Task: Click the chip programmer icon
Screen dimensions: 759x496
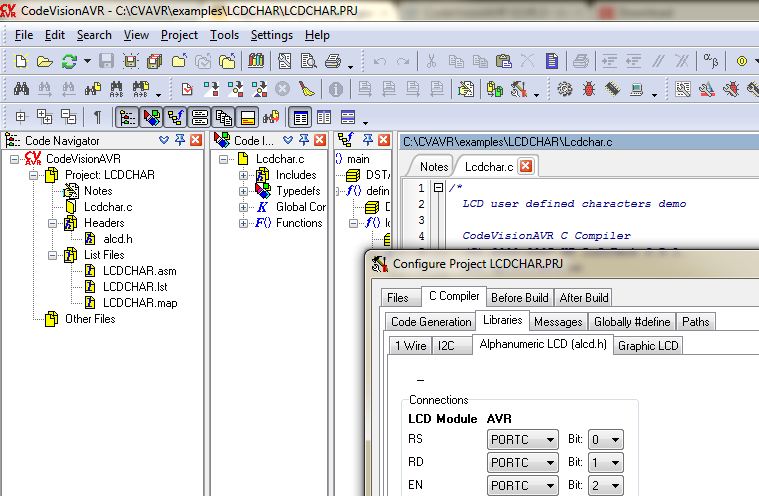Action: coord(612,90)
